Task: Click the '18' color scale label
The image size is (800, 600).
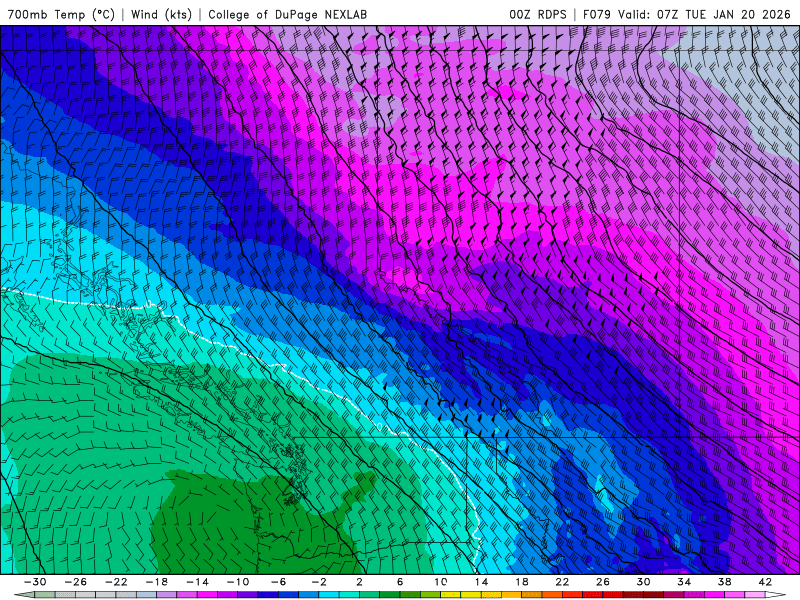Action: pos(521,582)
